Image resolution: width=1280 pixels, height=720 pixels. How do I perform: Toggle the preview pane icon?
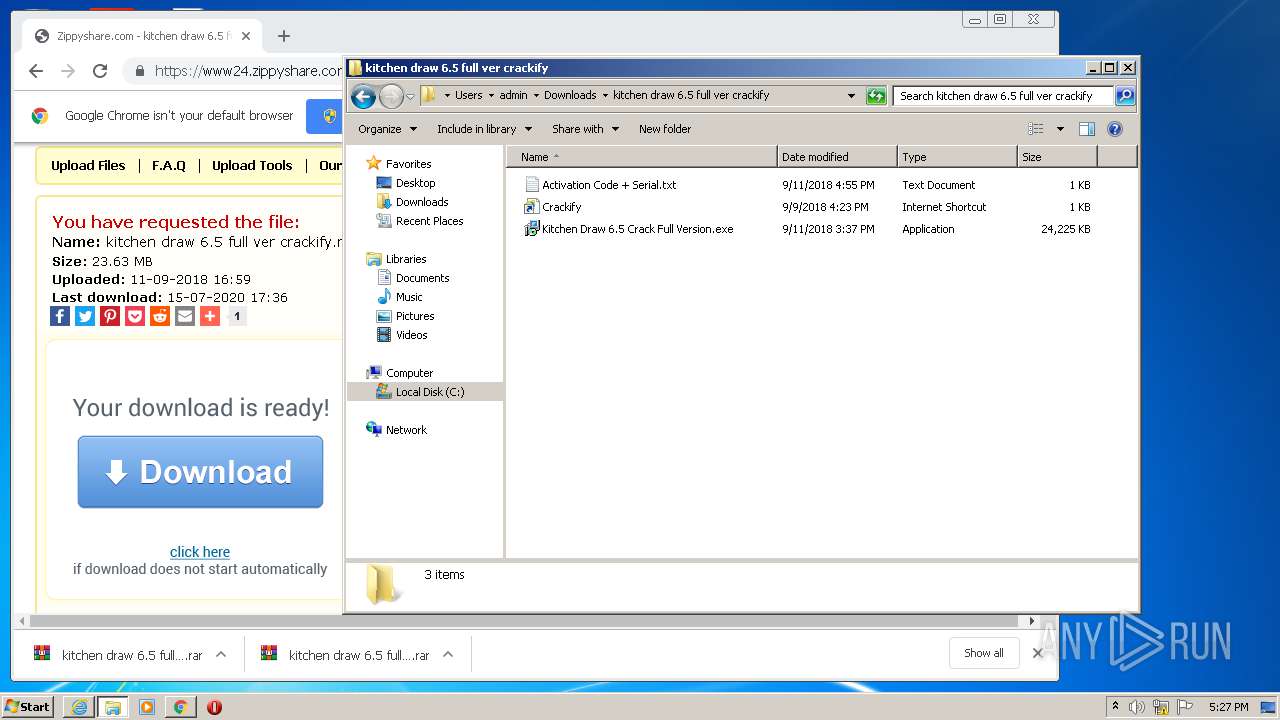(1087, 129)
